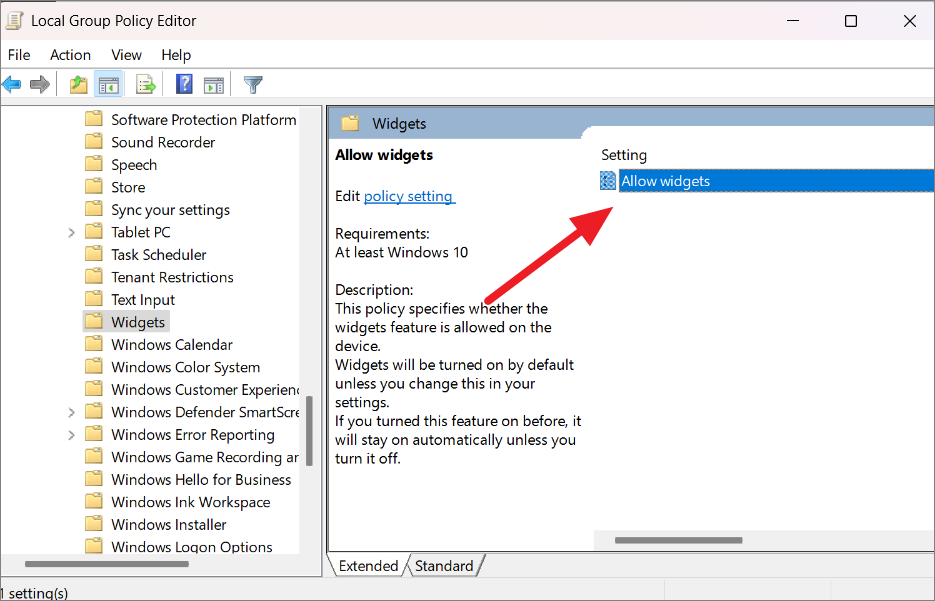Select Tenant Restrictions tree item
Image resolution: width=935 pixels, height=601 pixels.
[x=172, y=277]
